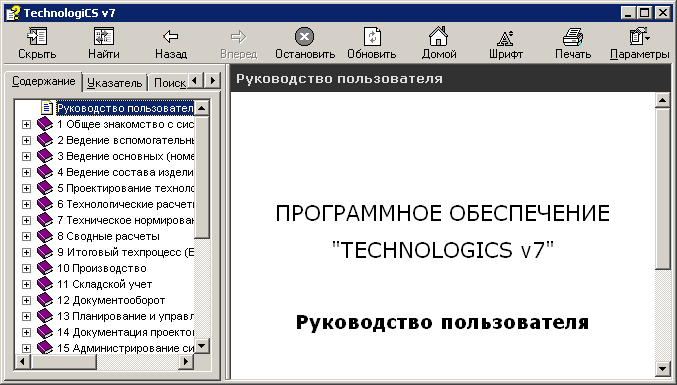The width and height of the screenshot is (677, 385).
Task: Click the book icon of 6 Технологические расчеты
Action: pos(44,204)
